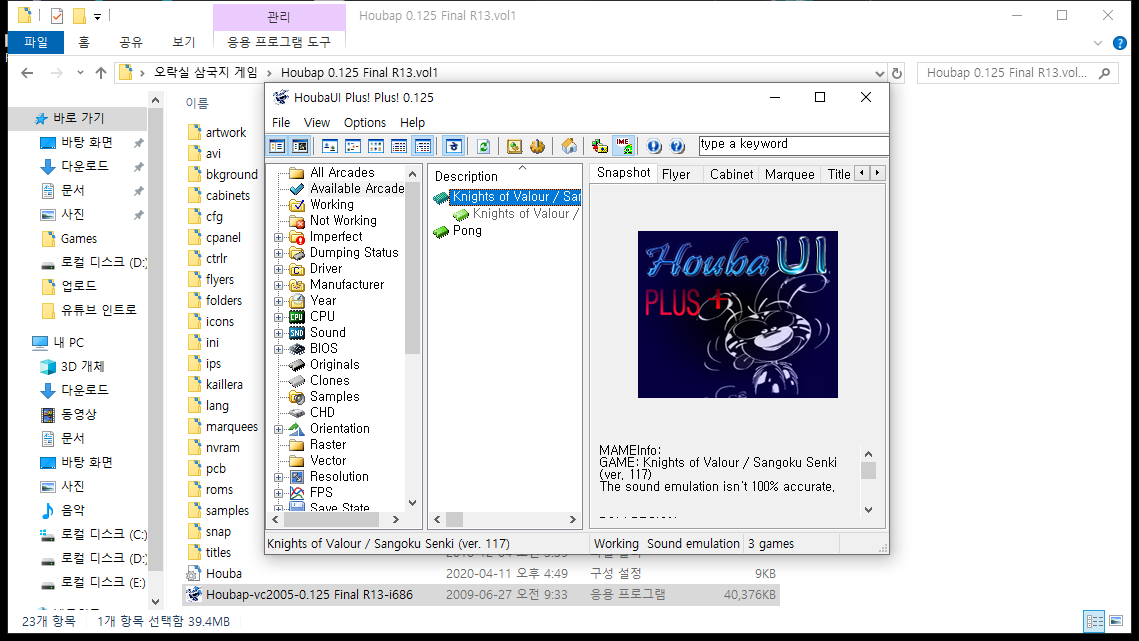Click the folder with arrows toolbar icon
The image size is (1139, 641).
[599, 146]
